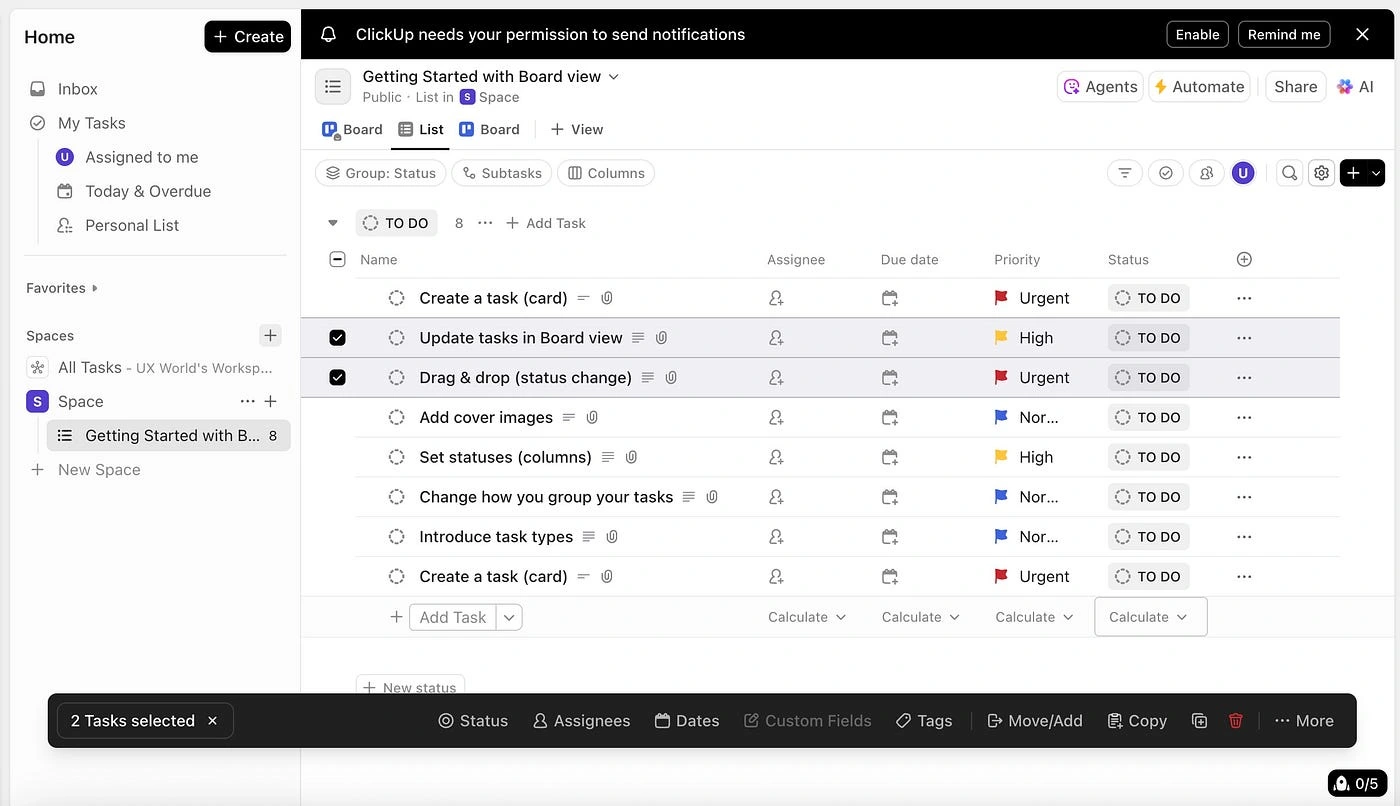Open More options in bulk action bar
The image size is (1400, 806).
tap(1304, 720)
